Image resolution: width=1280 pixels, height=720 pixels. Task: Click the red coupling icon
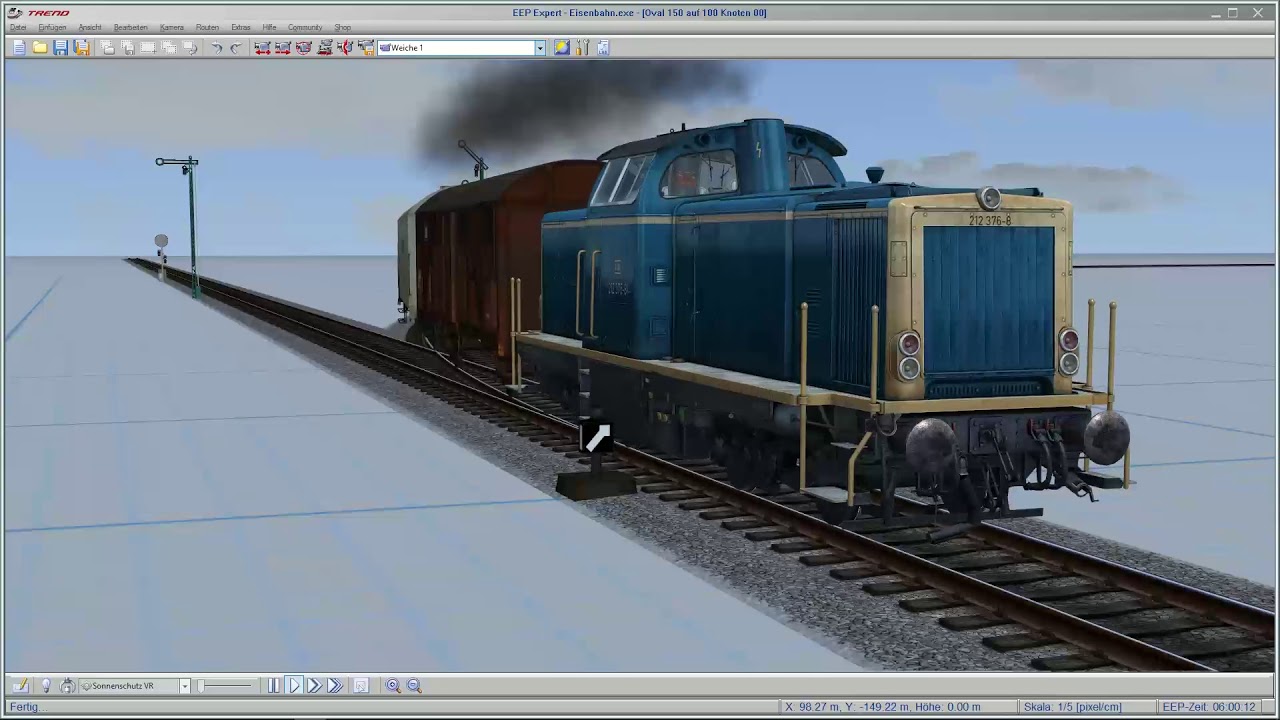tap(345, 47)
